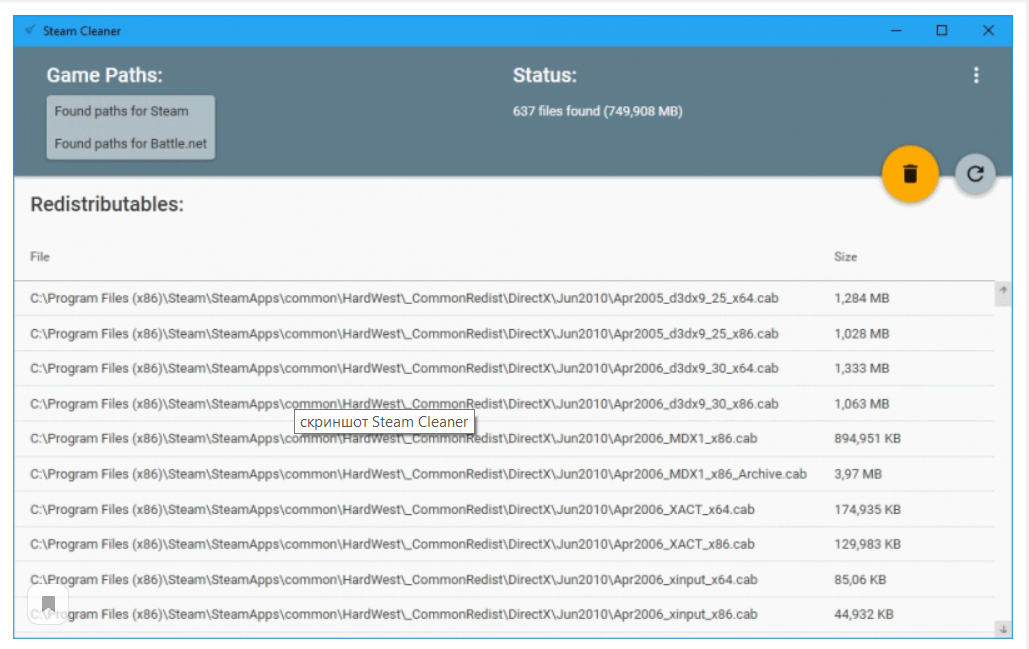Click the Steam Cleaner title bar icon
The width and height of the screenshot is (1029, 649).
pos(30,30)
